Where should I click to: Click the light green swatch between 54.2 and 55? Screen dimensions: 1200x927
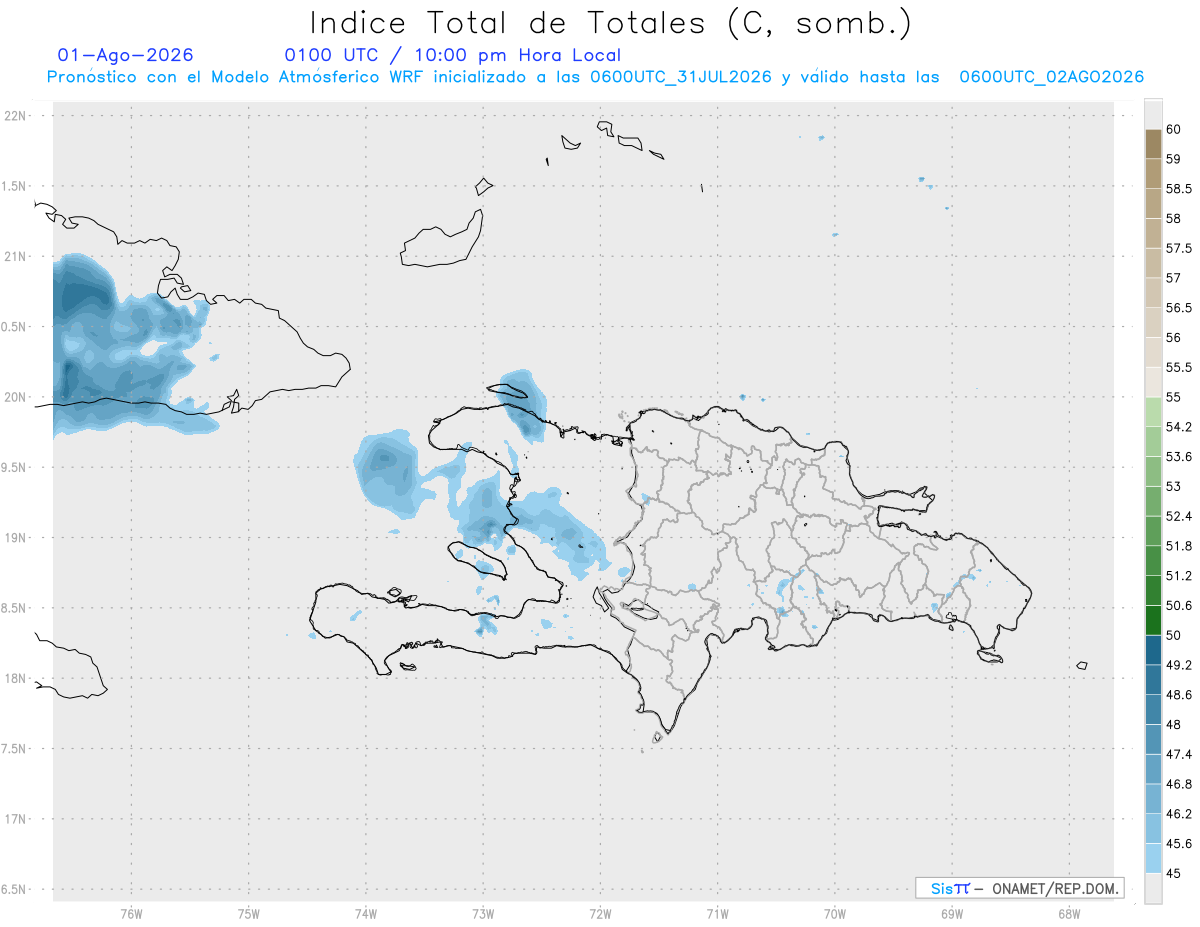click(x=1153, y=412)
